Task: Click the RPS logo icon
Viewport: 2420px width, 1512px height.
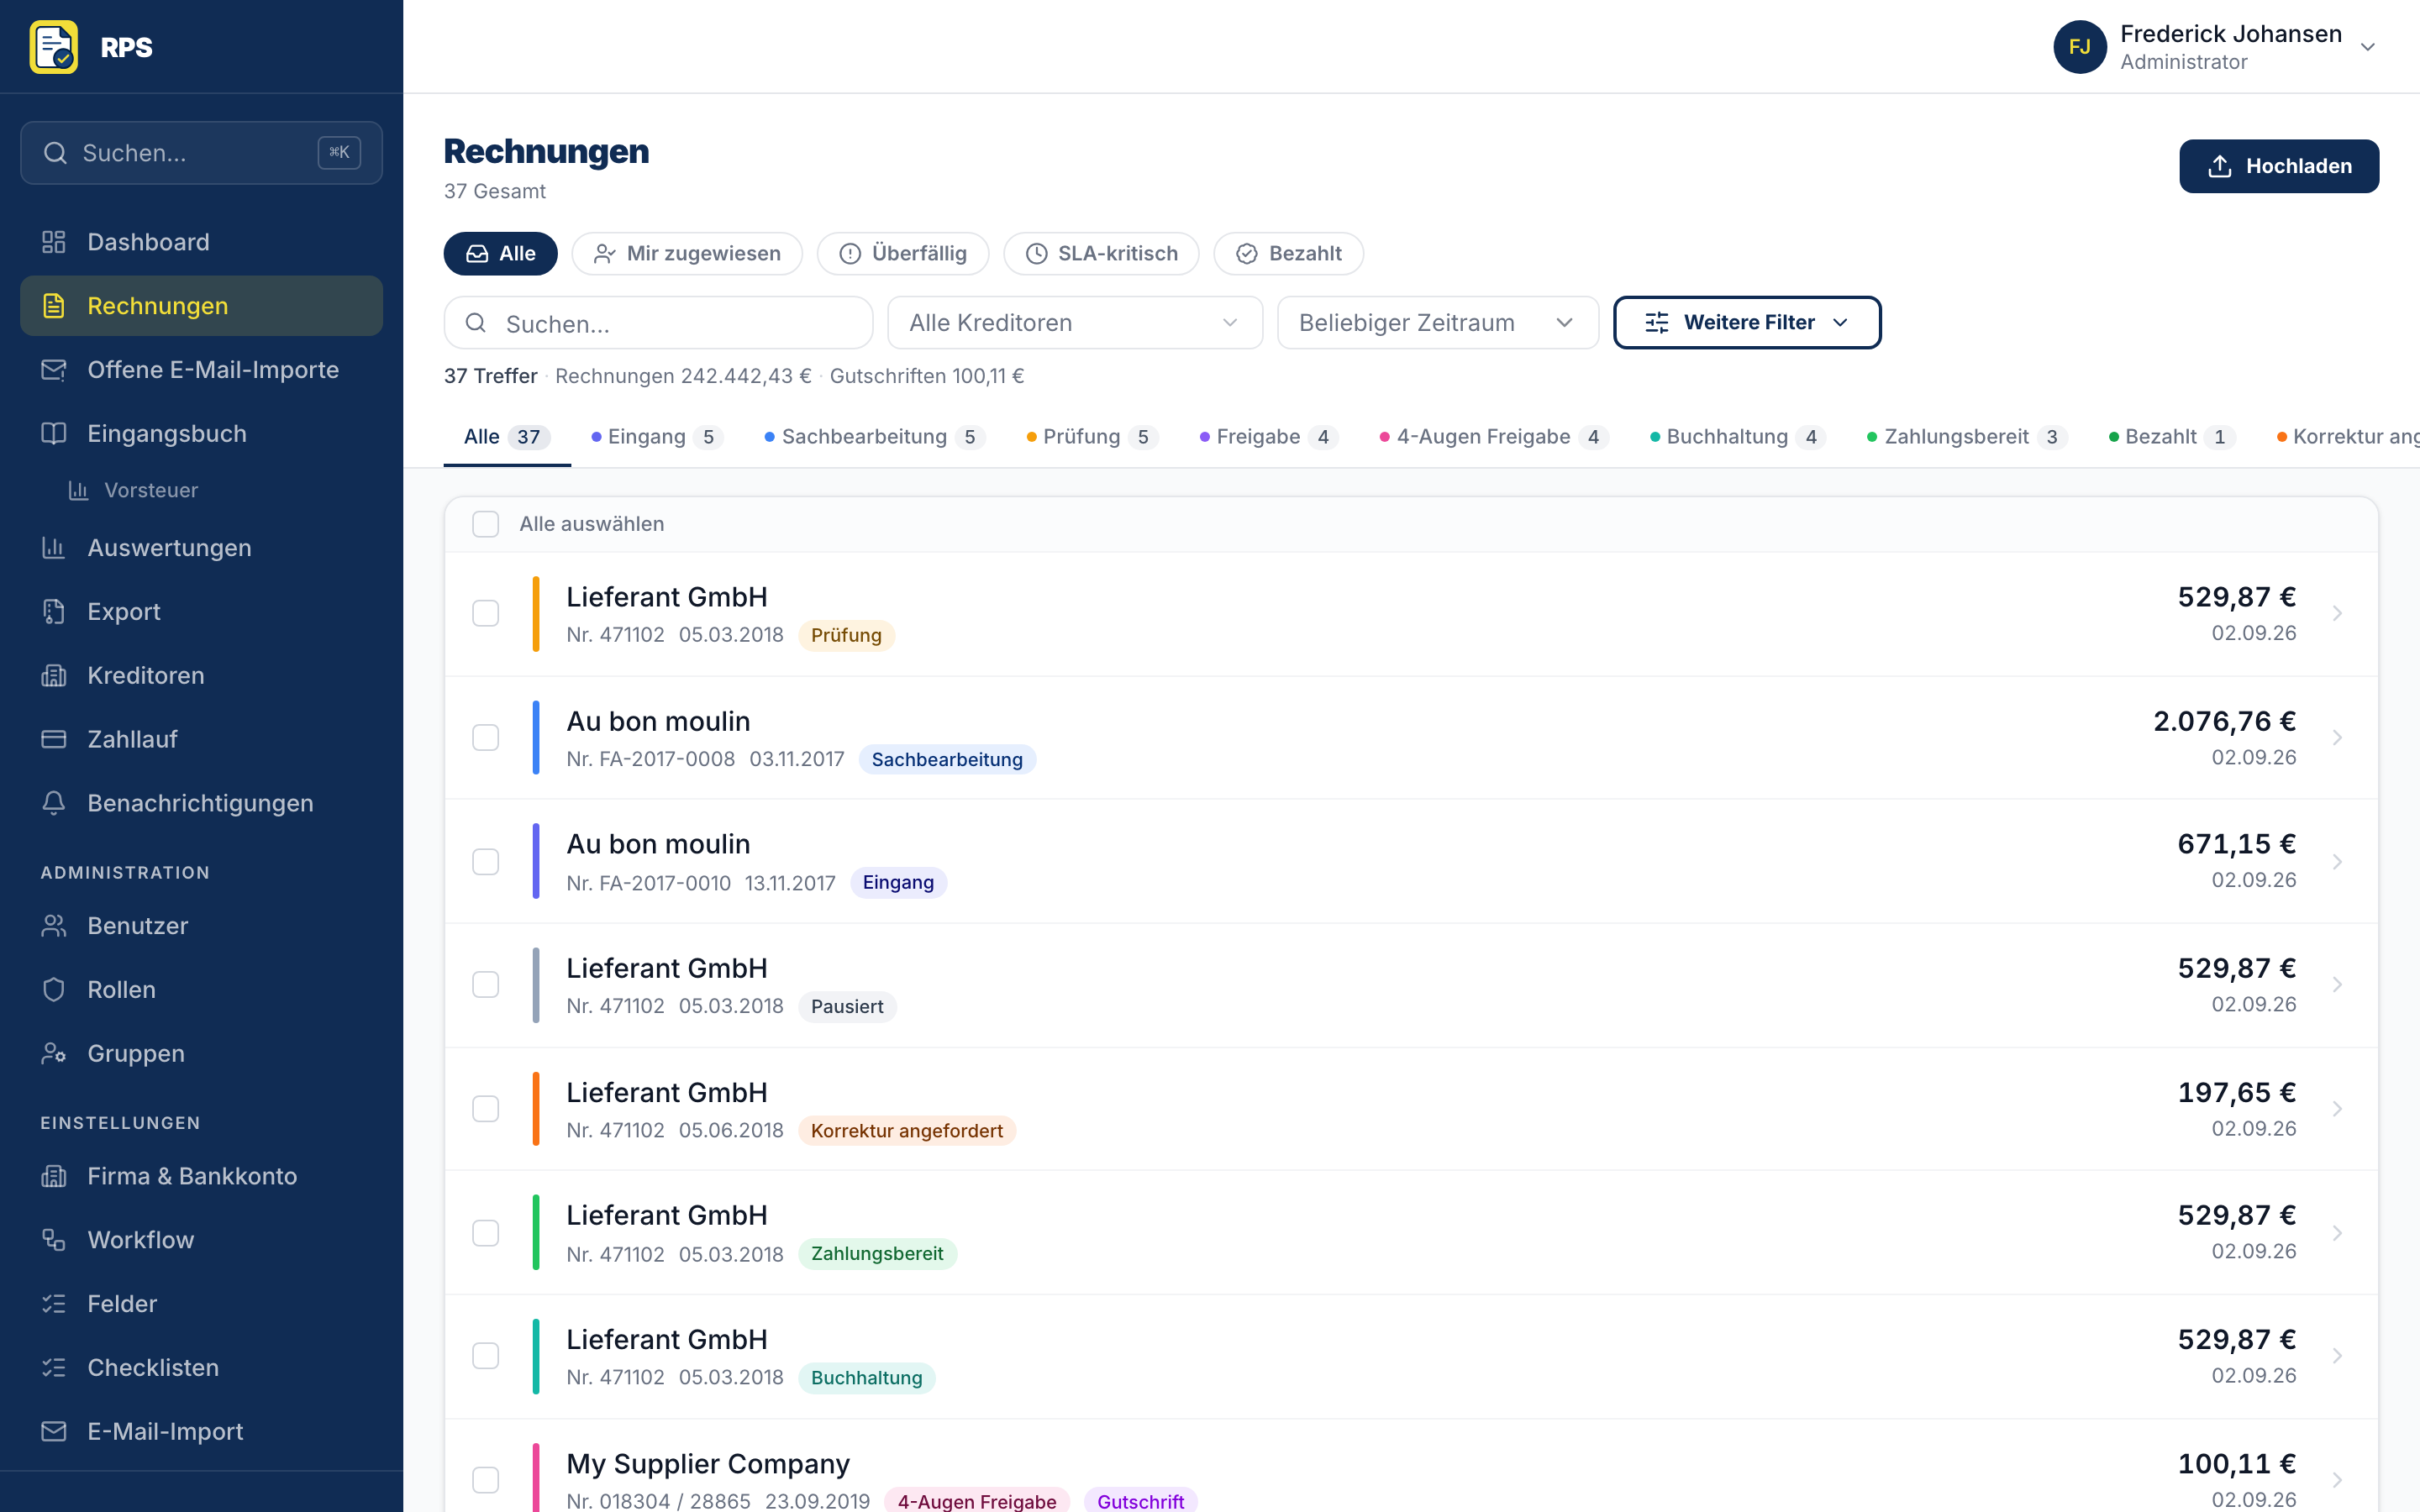Action: 54,47
